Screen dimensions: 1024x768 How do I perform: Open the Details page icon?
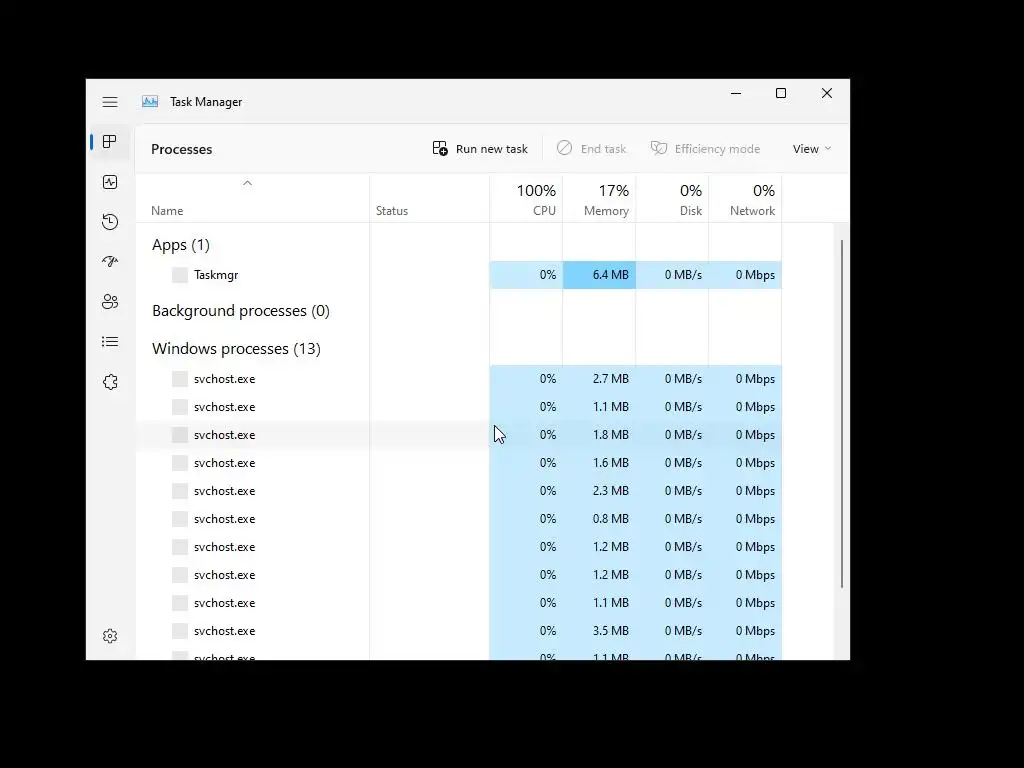(110, 342)
